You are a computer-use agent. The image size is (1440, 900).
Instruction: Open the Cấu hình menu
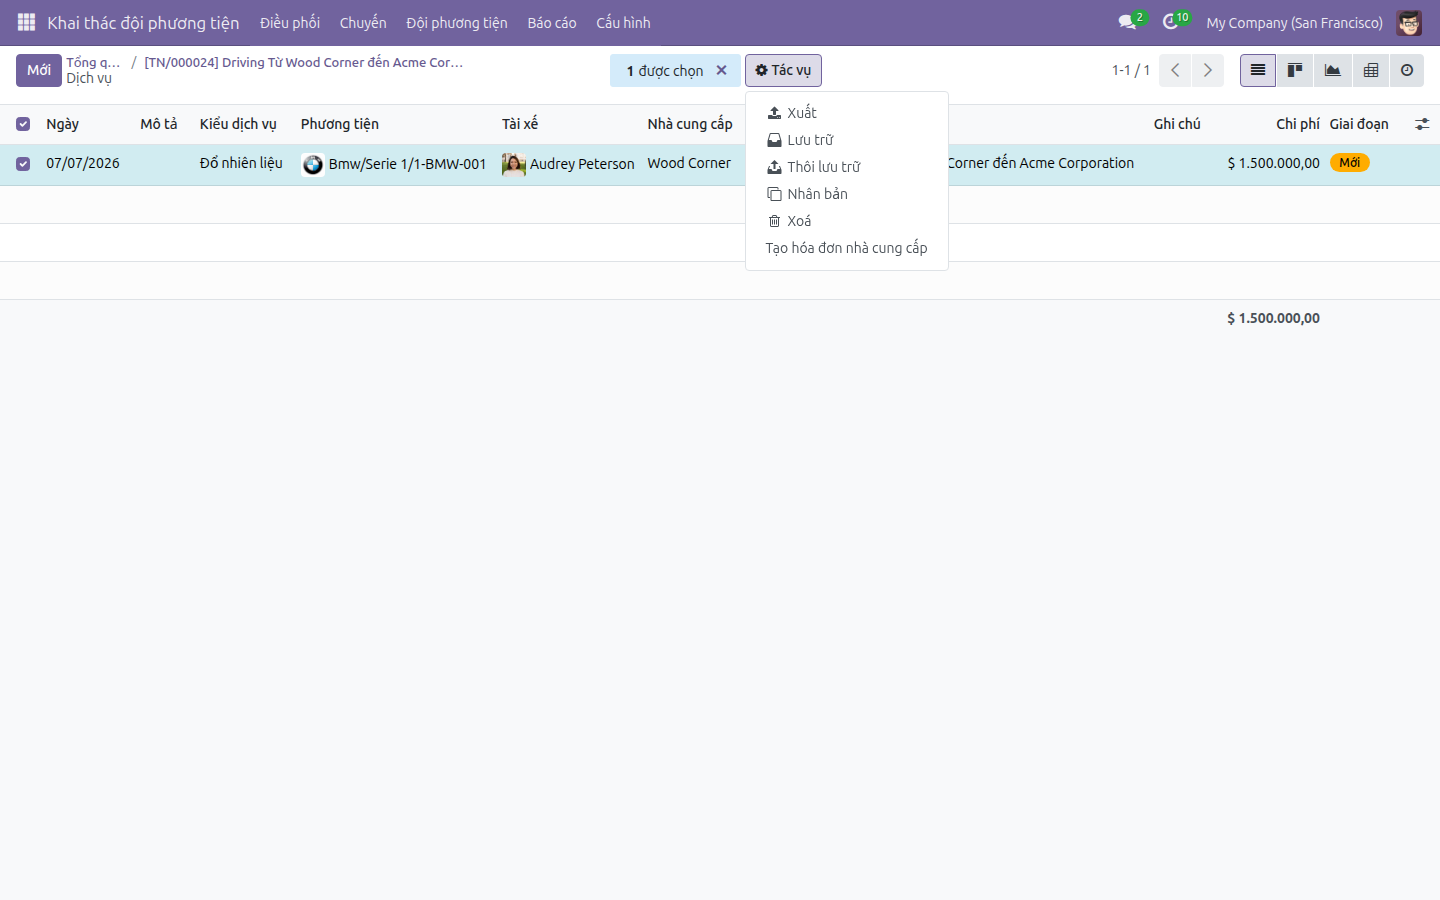pos(623,22)
